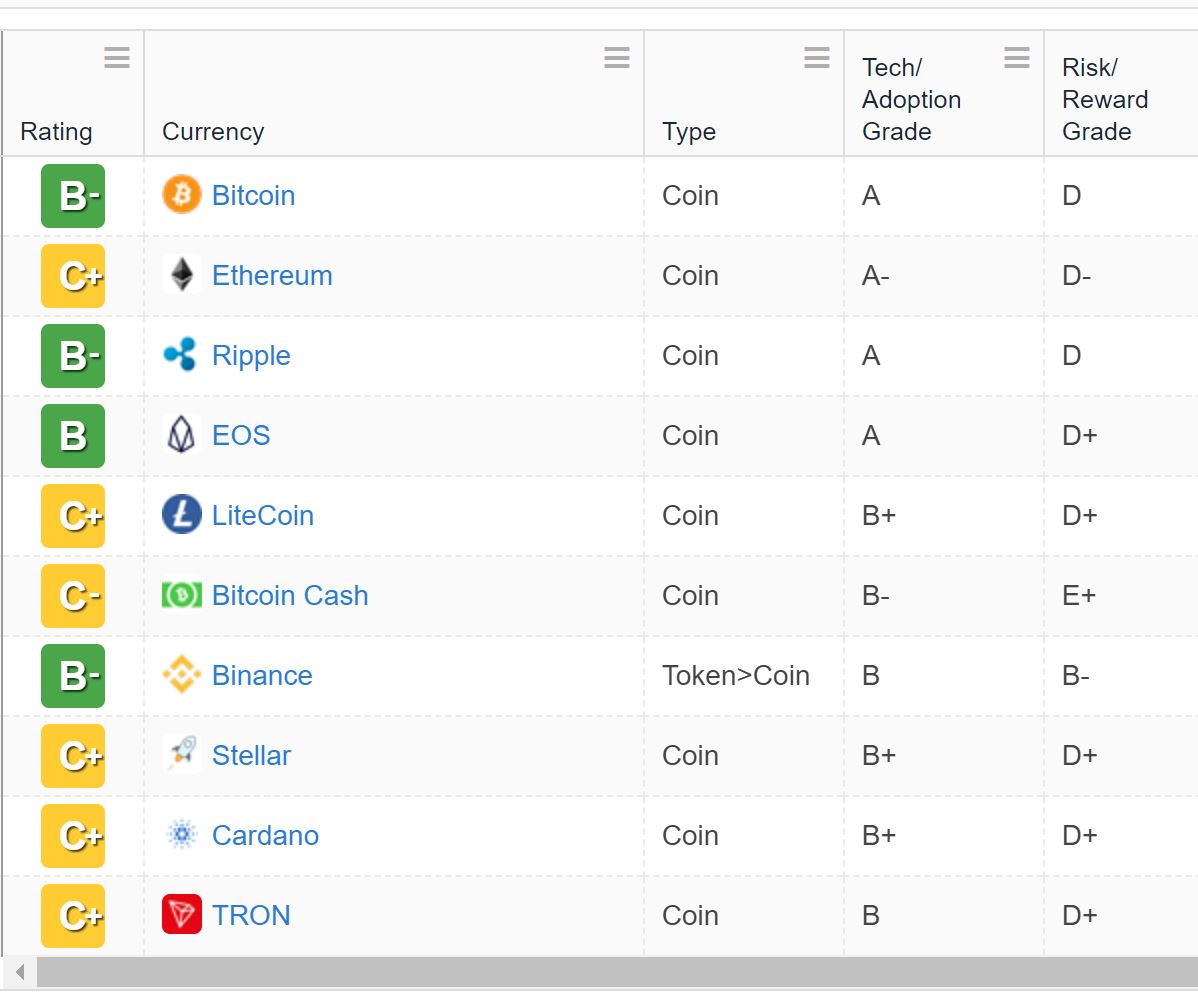The image size is (1198, 992).
Task: Open the Rating column menu icon
Action: pos(117,57)
